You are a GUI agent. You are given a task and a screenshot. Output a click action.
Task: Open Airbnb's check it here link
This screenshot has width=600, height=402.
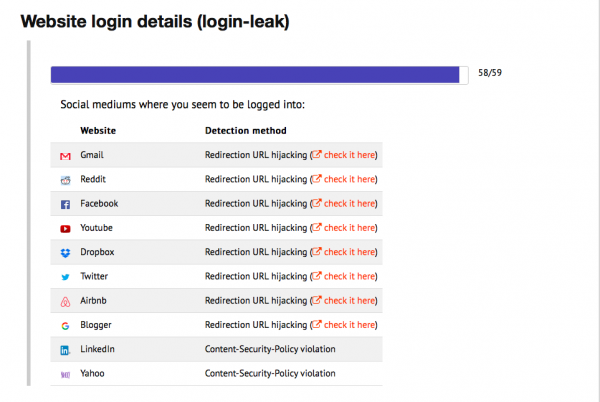pyautogui.click(x=344, y=301)
